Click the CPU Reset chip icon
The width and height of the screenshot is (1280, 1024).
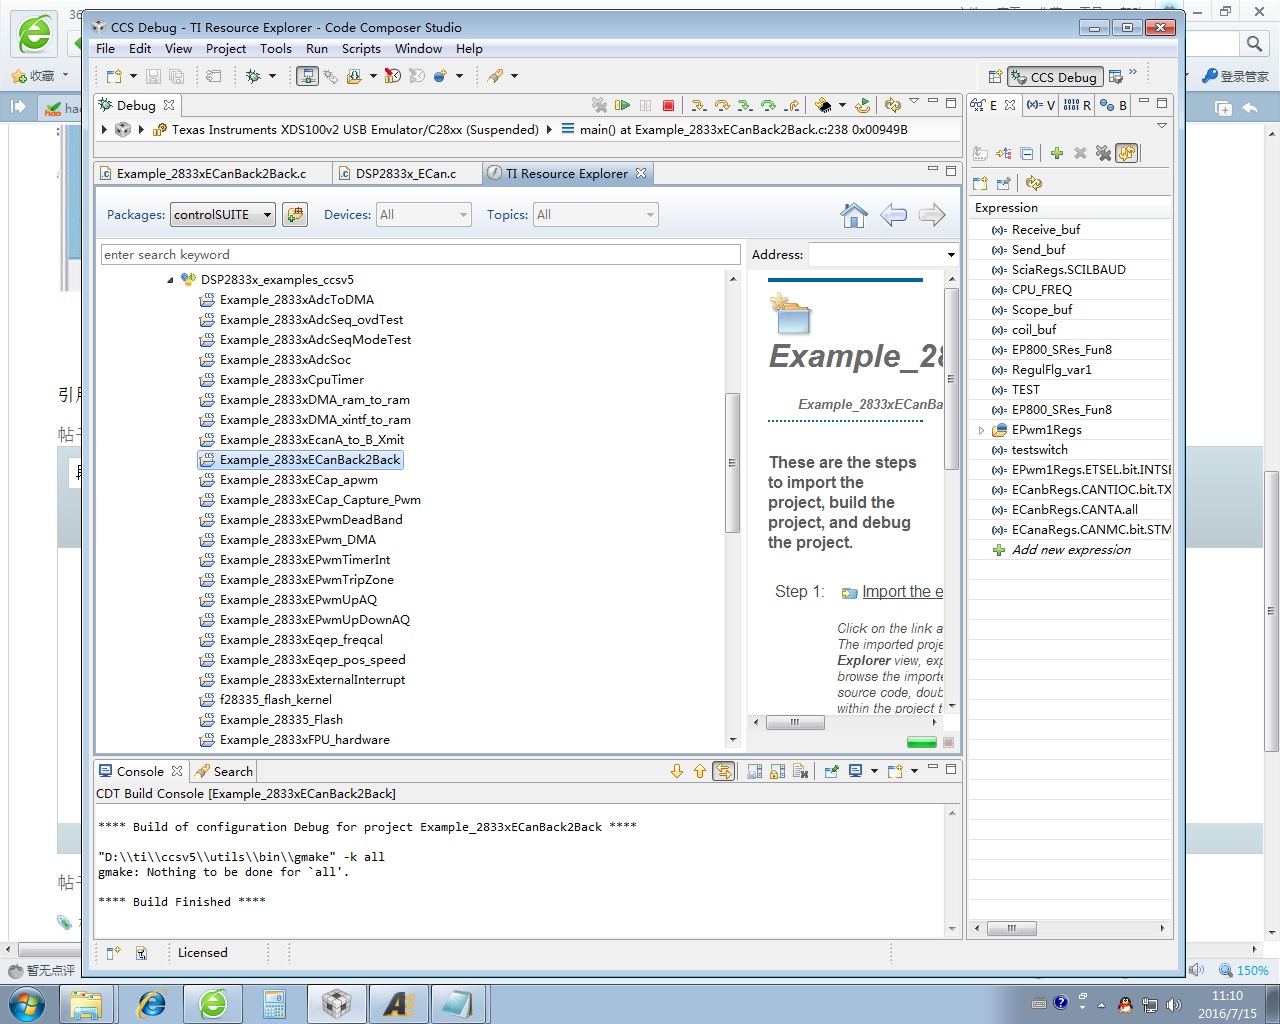pyautogui.click(x=823, y=105)
